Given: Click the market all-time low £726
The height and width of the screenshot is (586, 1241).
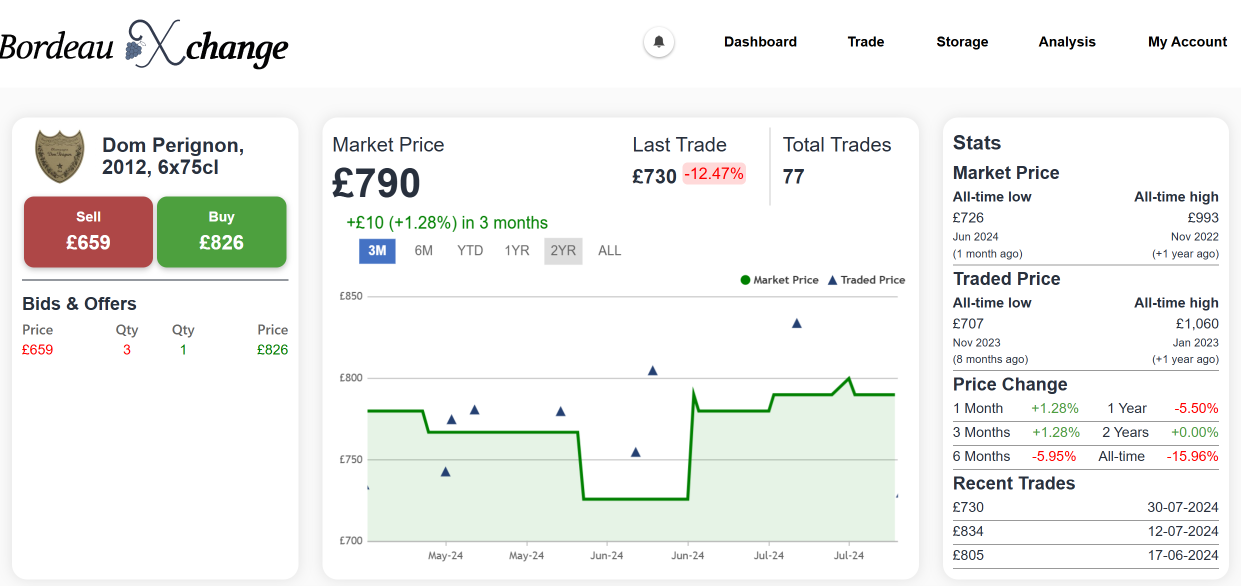Looking at the screenshot, I should click(968, 217).
